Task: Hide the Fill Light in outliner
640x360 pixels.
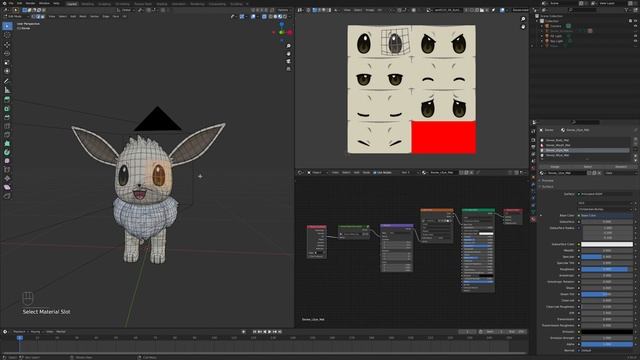Action: click(635, 36)
